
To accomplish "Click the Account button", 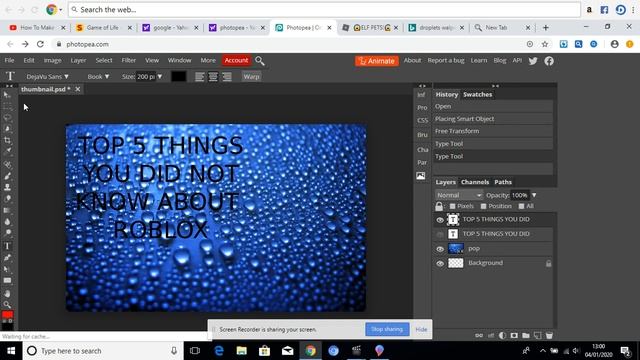I will (236, 60).
